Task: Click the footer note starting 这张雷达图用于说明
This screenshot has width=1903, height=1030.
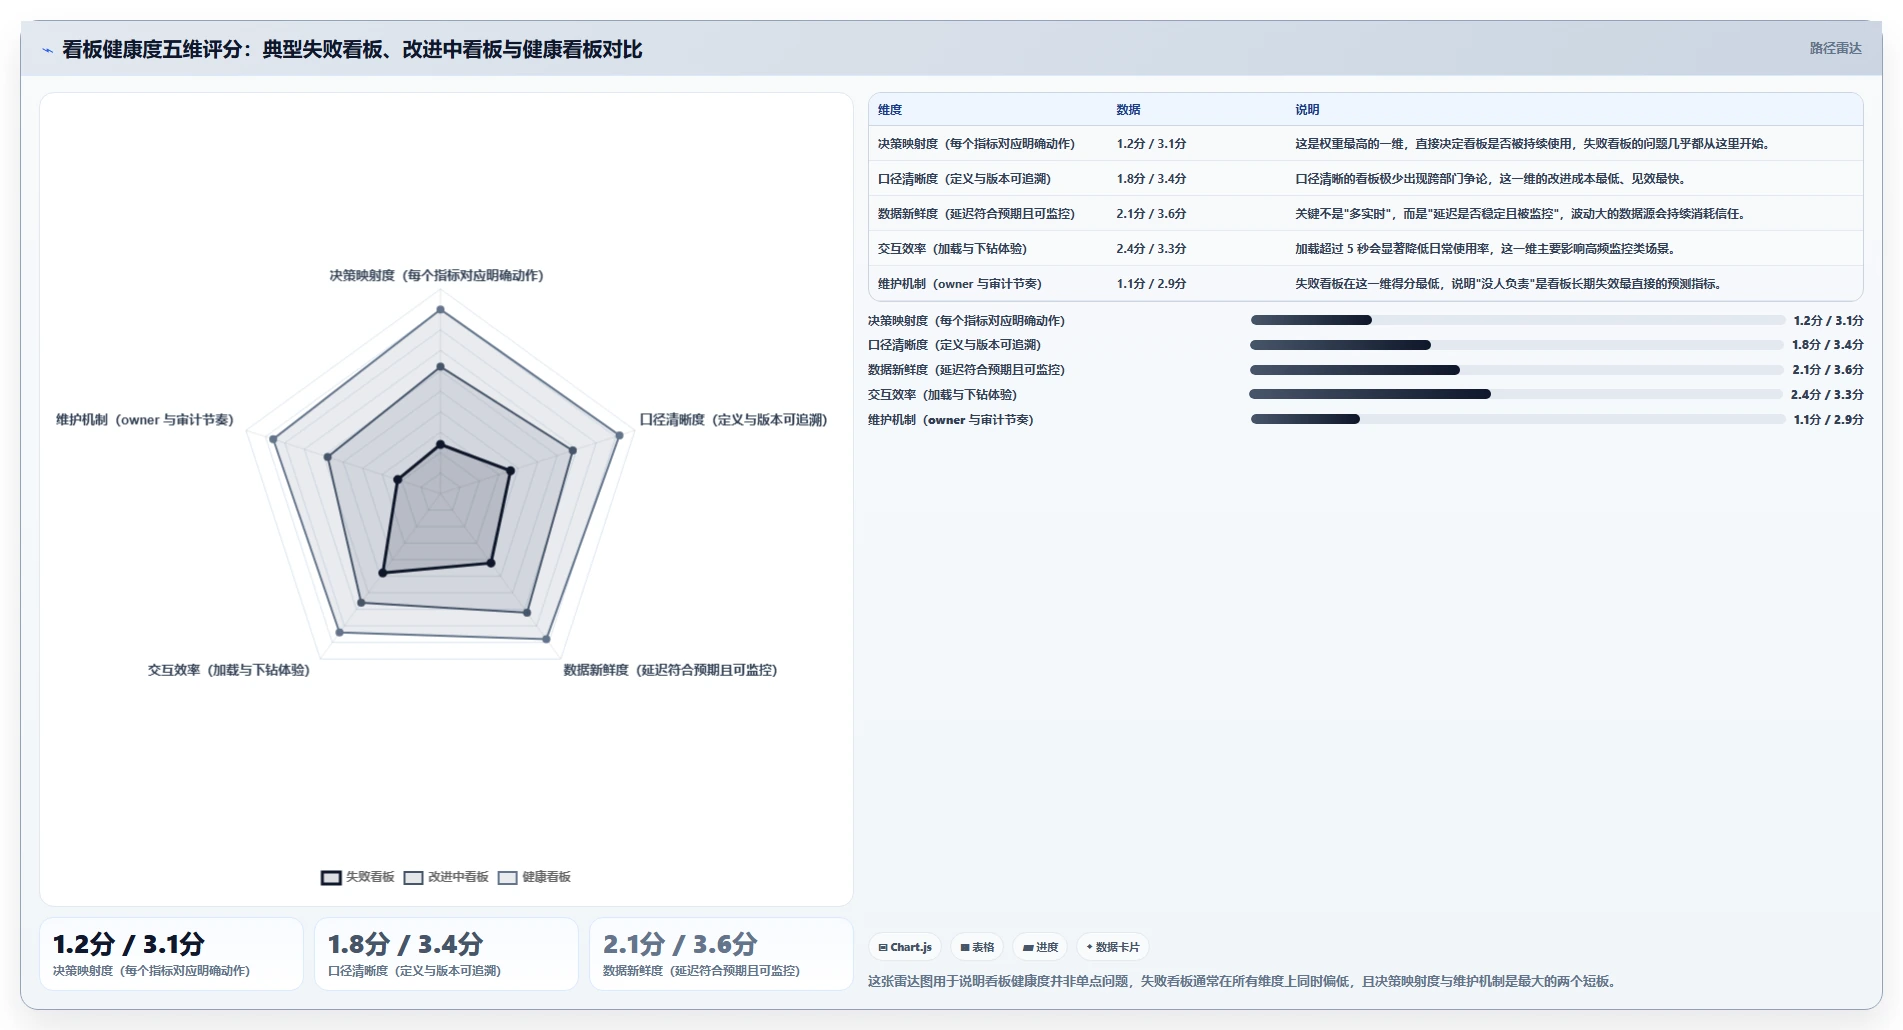Action: point(1242,981)
